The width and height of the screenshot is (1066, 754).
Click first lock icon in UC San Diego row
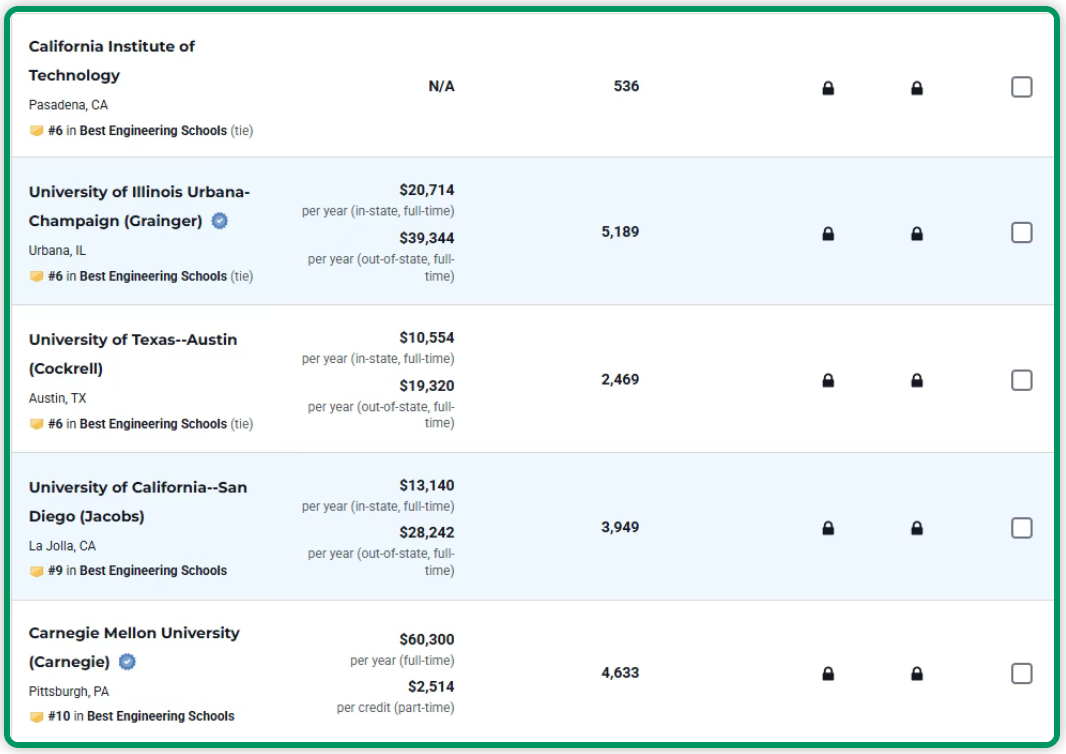click(x=828, y=528)
